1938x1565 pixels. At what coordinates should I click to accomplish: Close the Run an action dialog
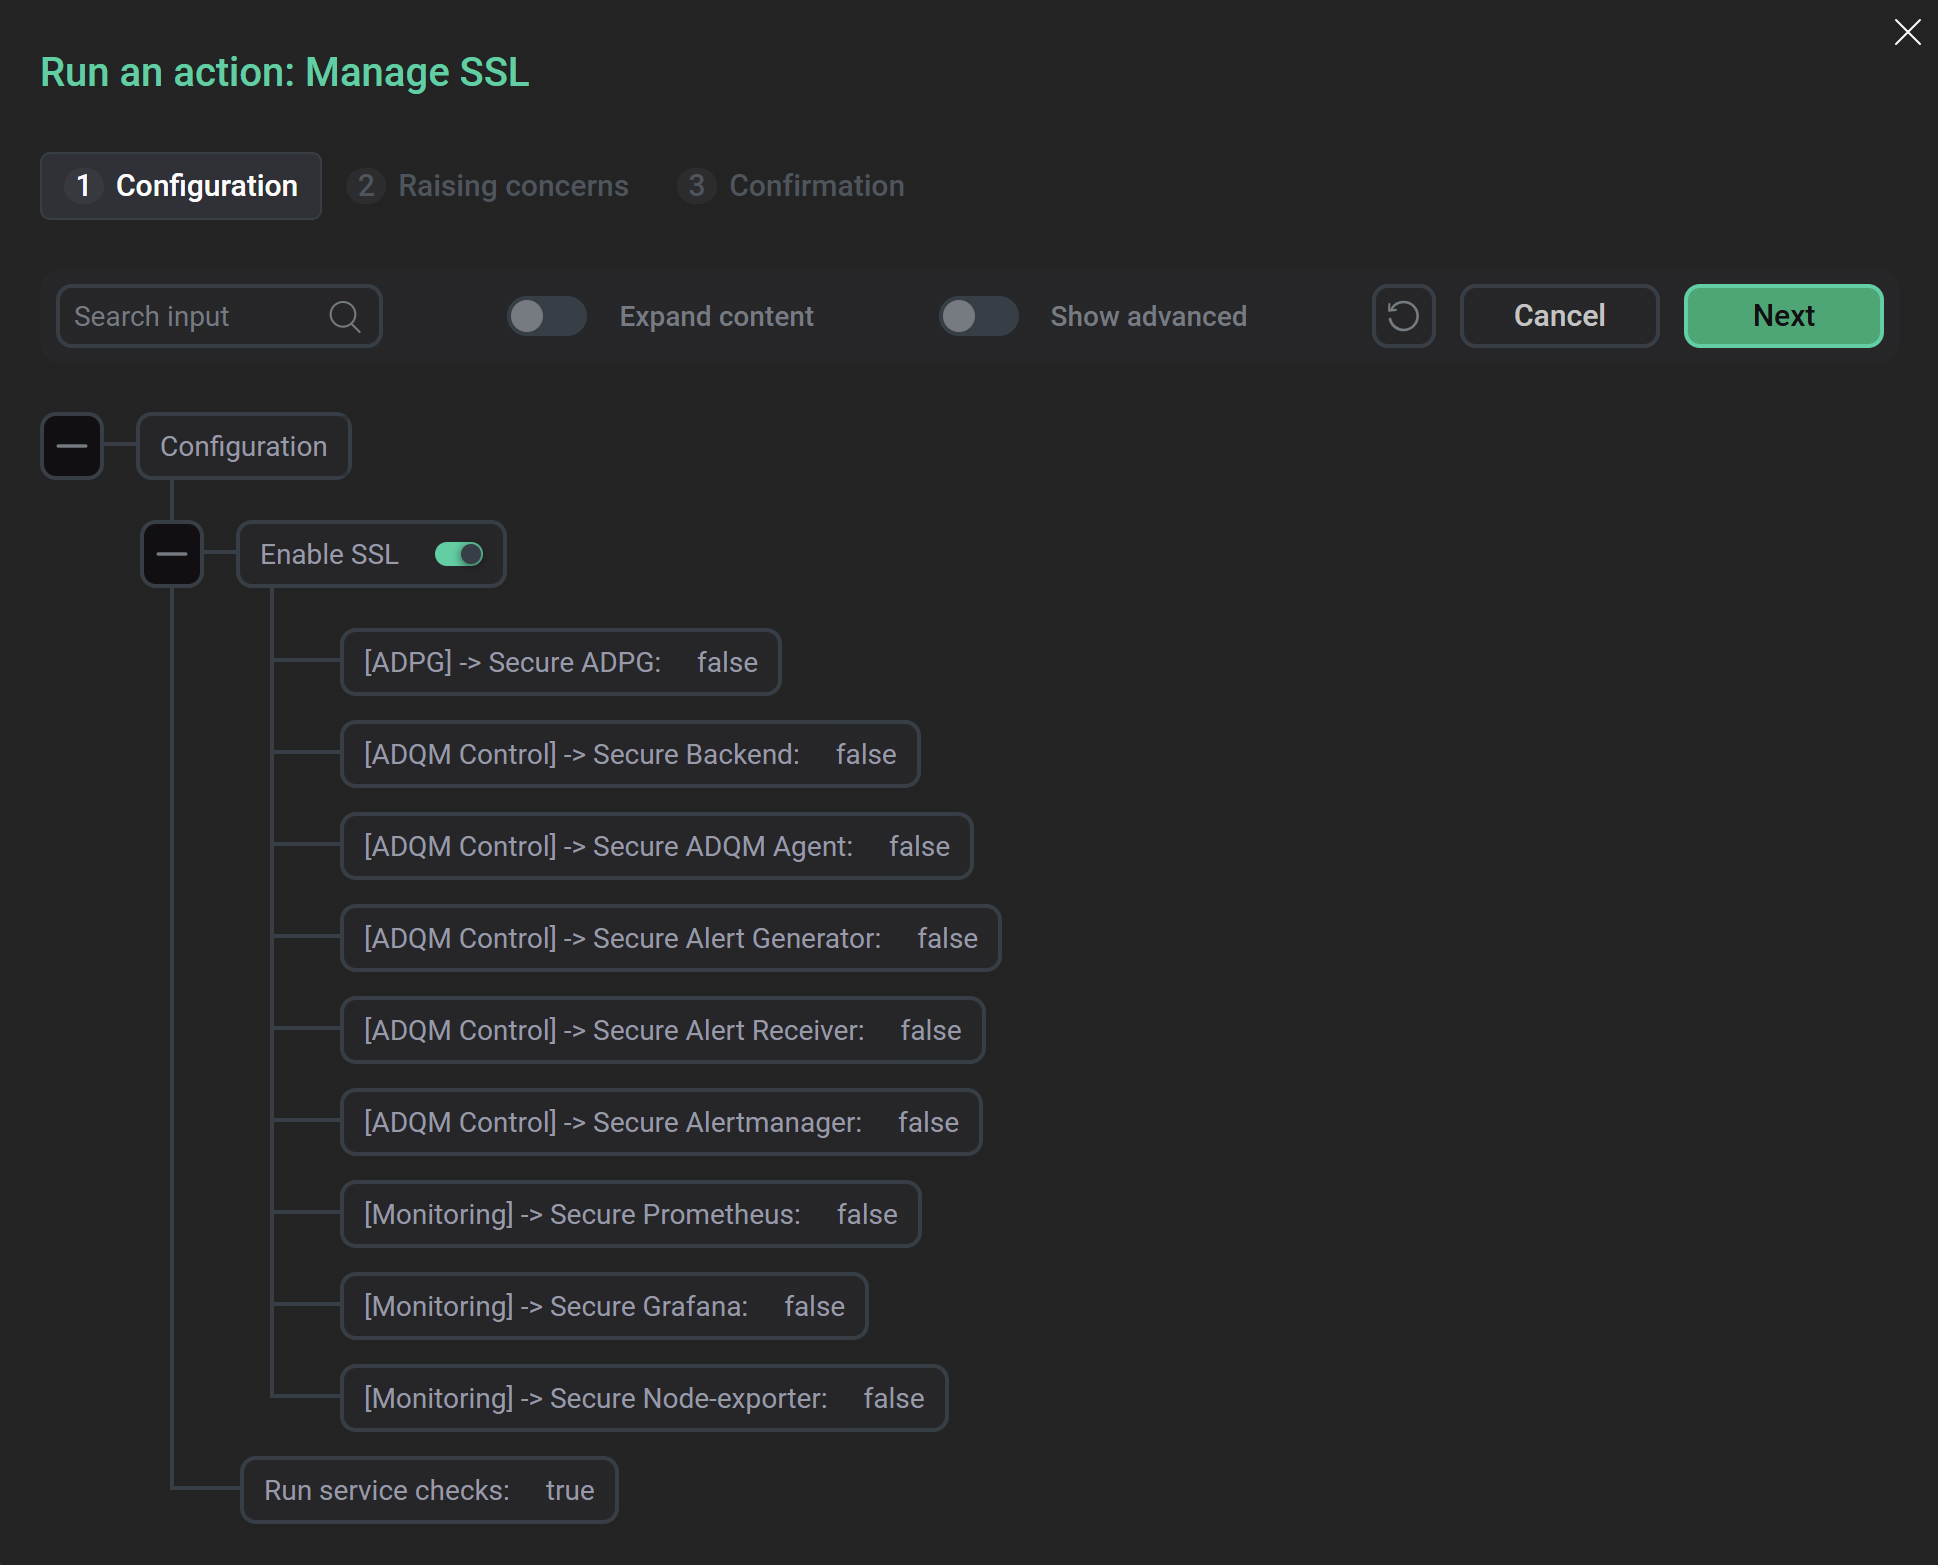1907,32
